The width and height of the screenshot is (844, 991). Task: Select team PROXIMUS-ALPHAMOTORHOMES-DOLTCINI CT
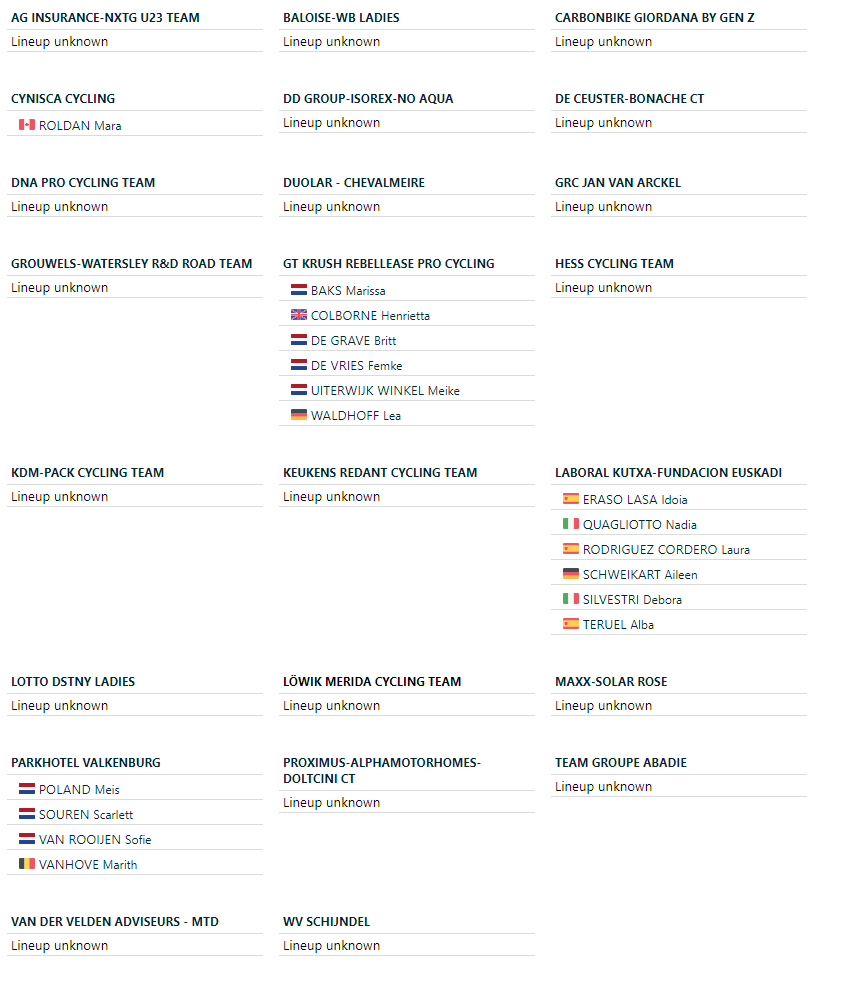[x=382, y=770]
